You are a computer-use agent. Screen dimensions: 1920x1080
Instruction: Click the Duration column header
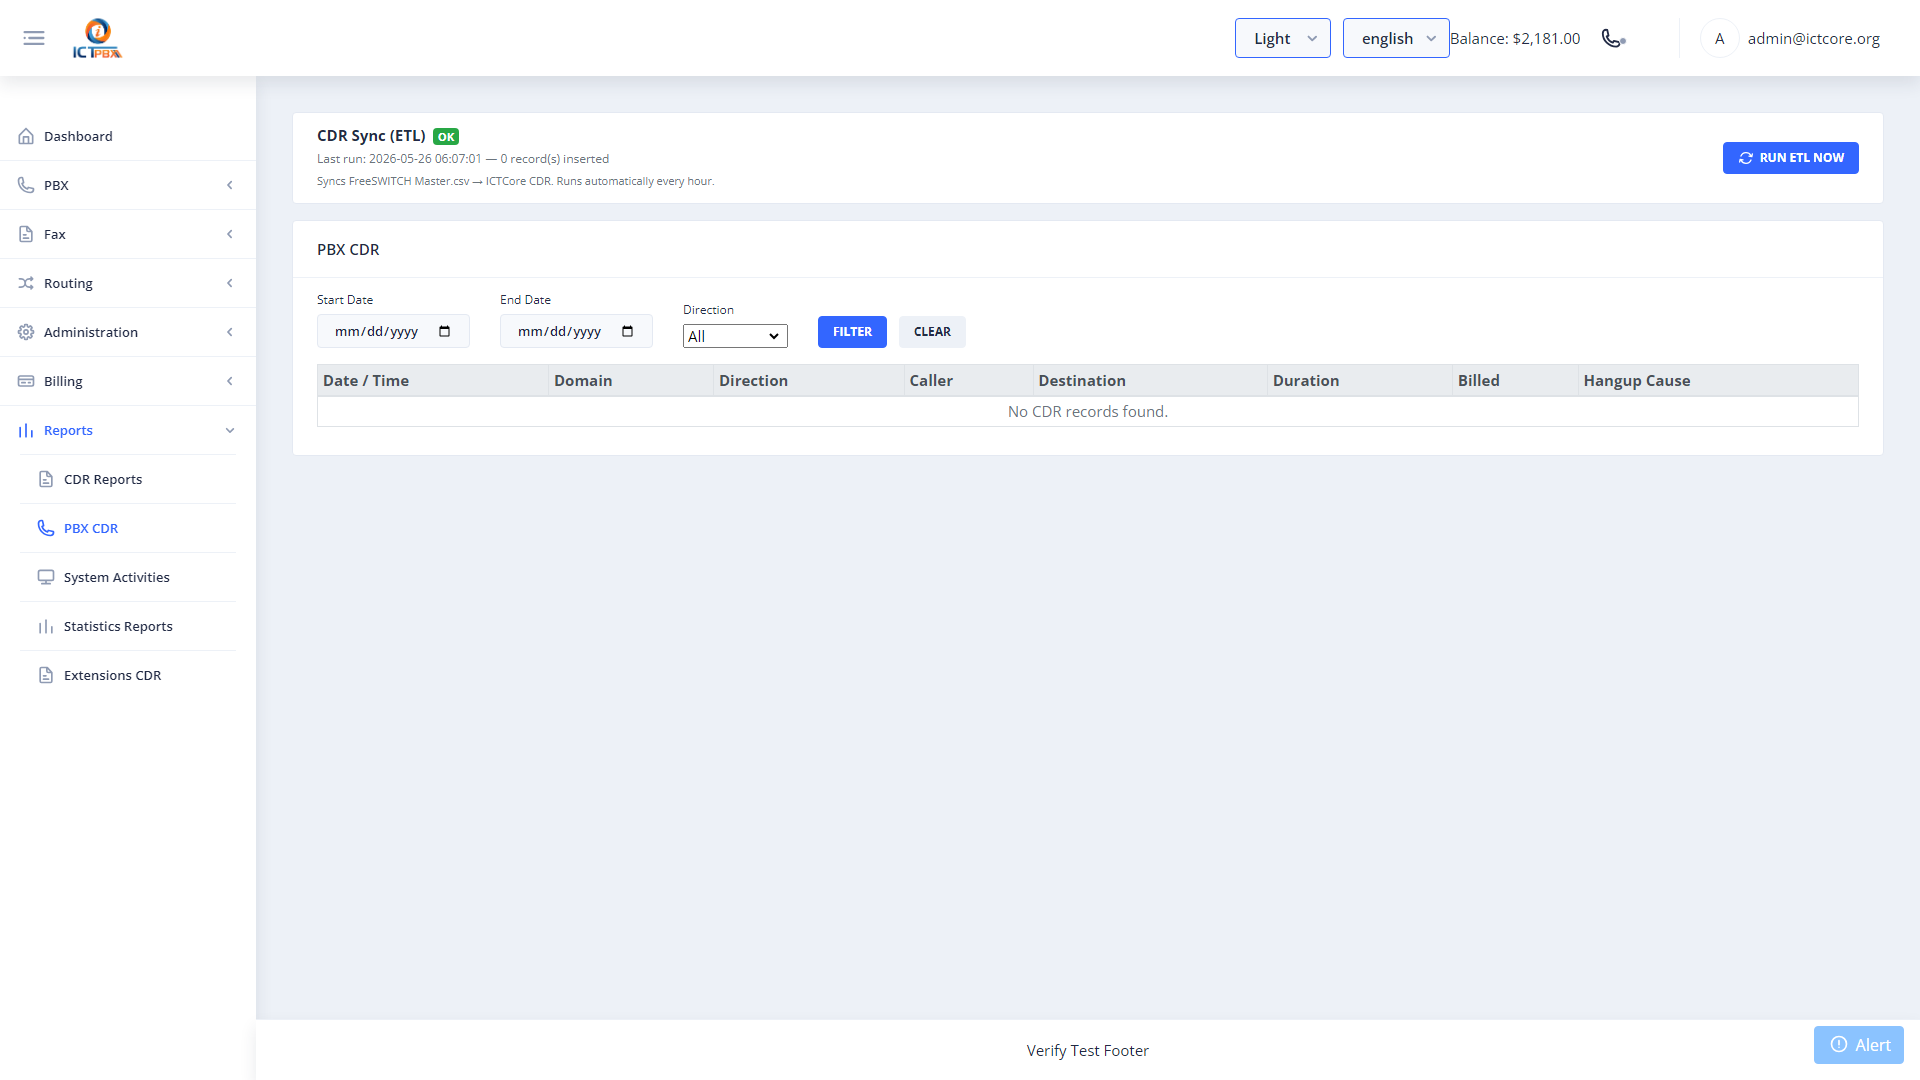(x=1360, y=381)
